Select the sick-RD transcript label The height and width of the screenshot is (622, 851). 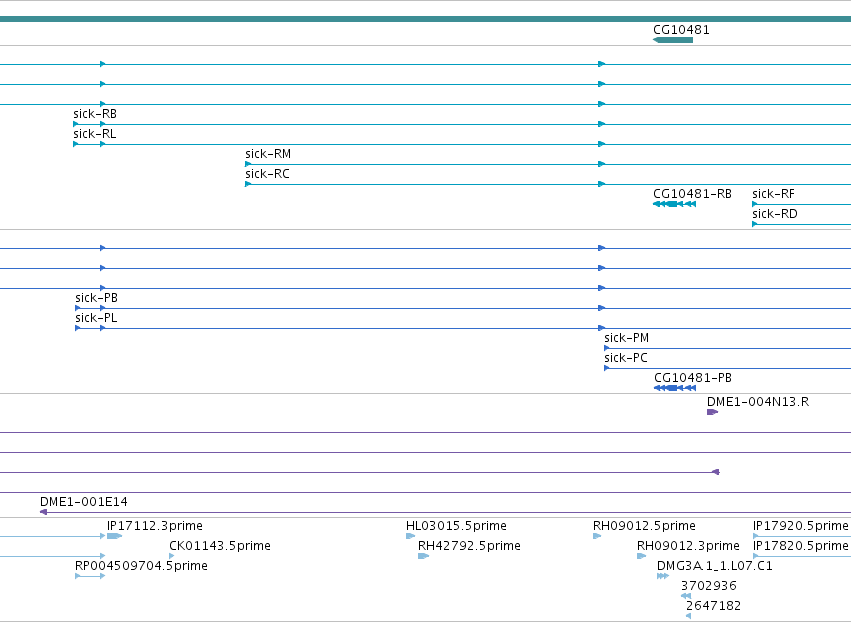point(775,214)
